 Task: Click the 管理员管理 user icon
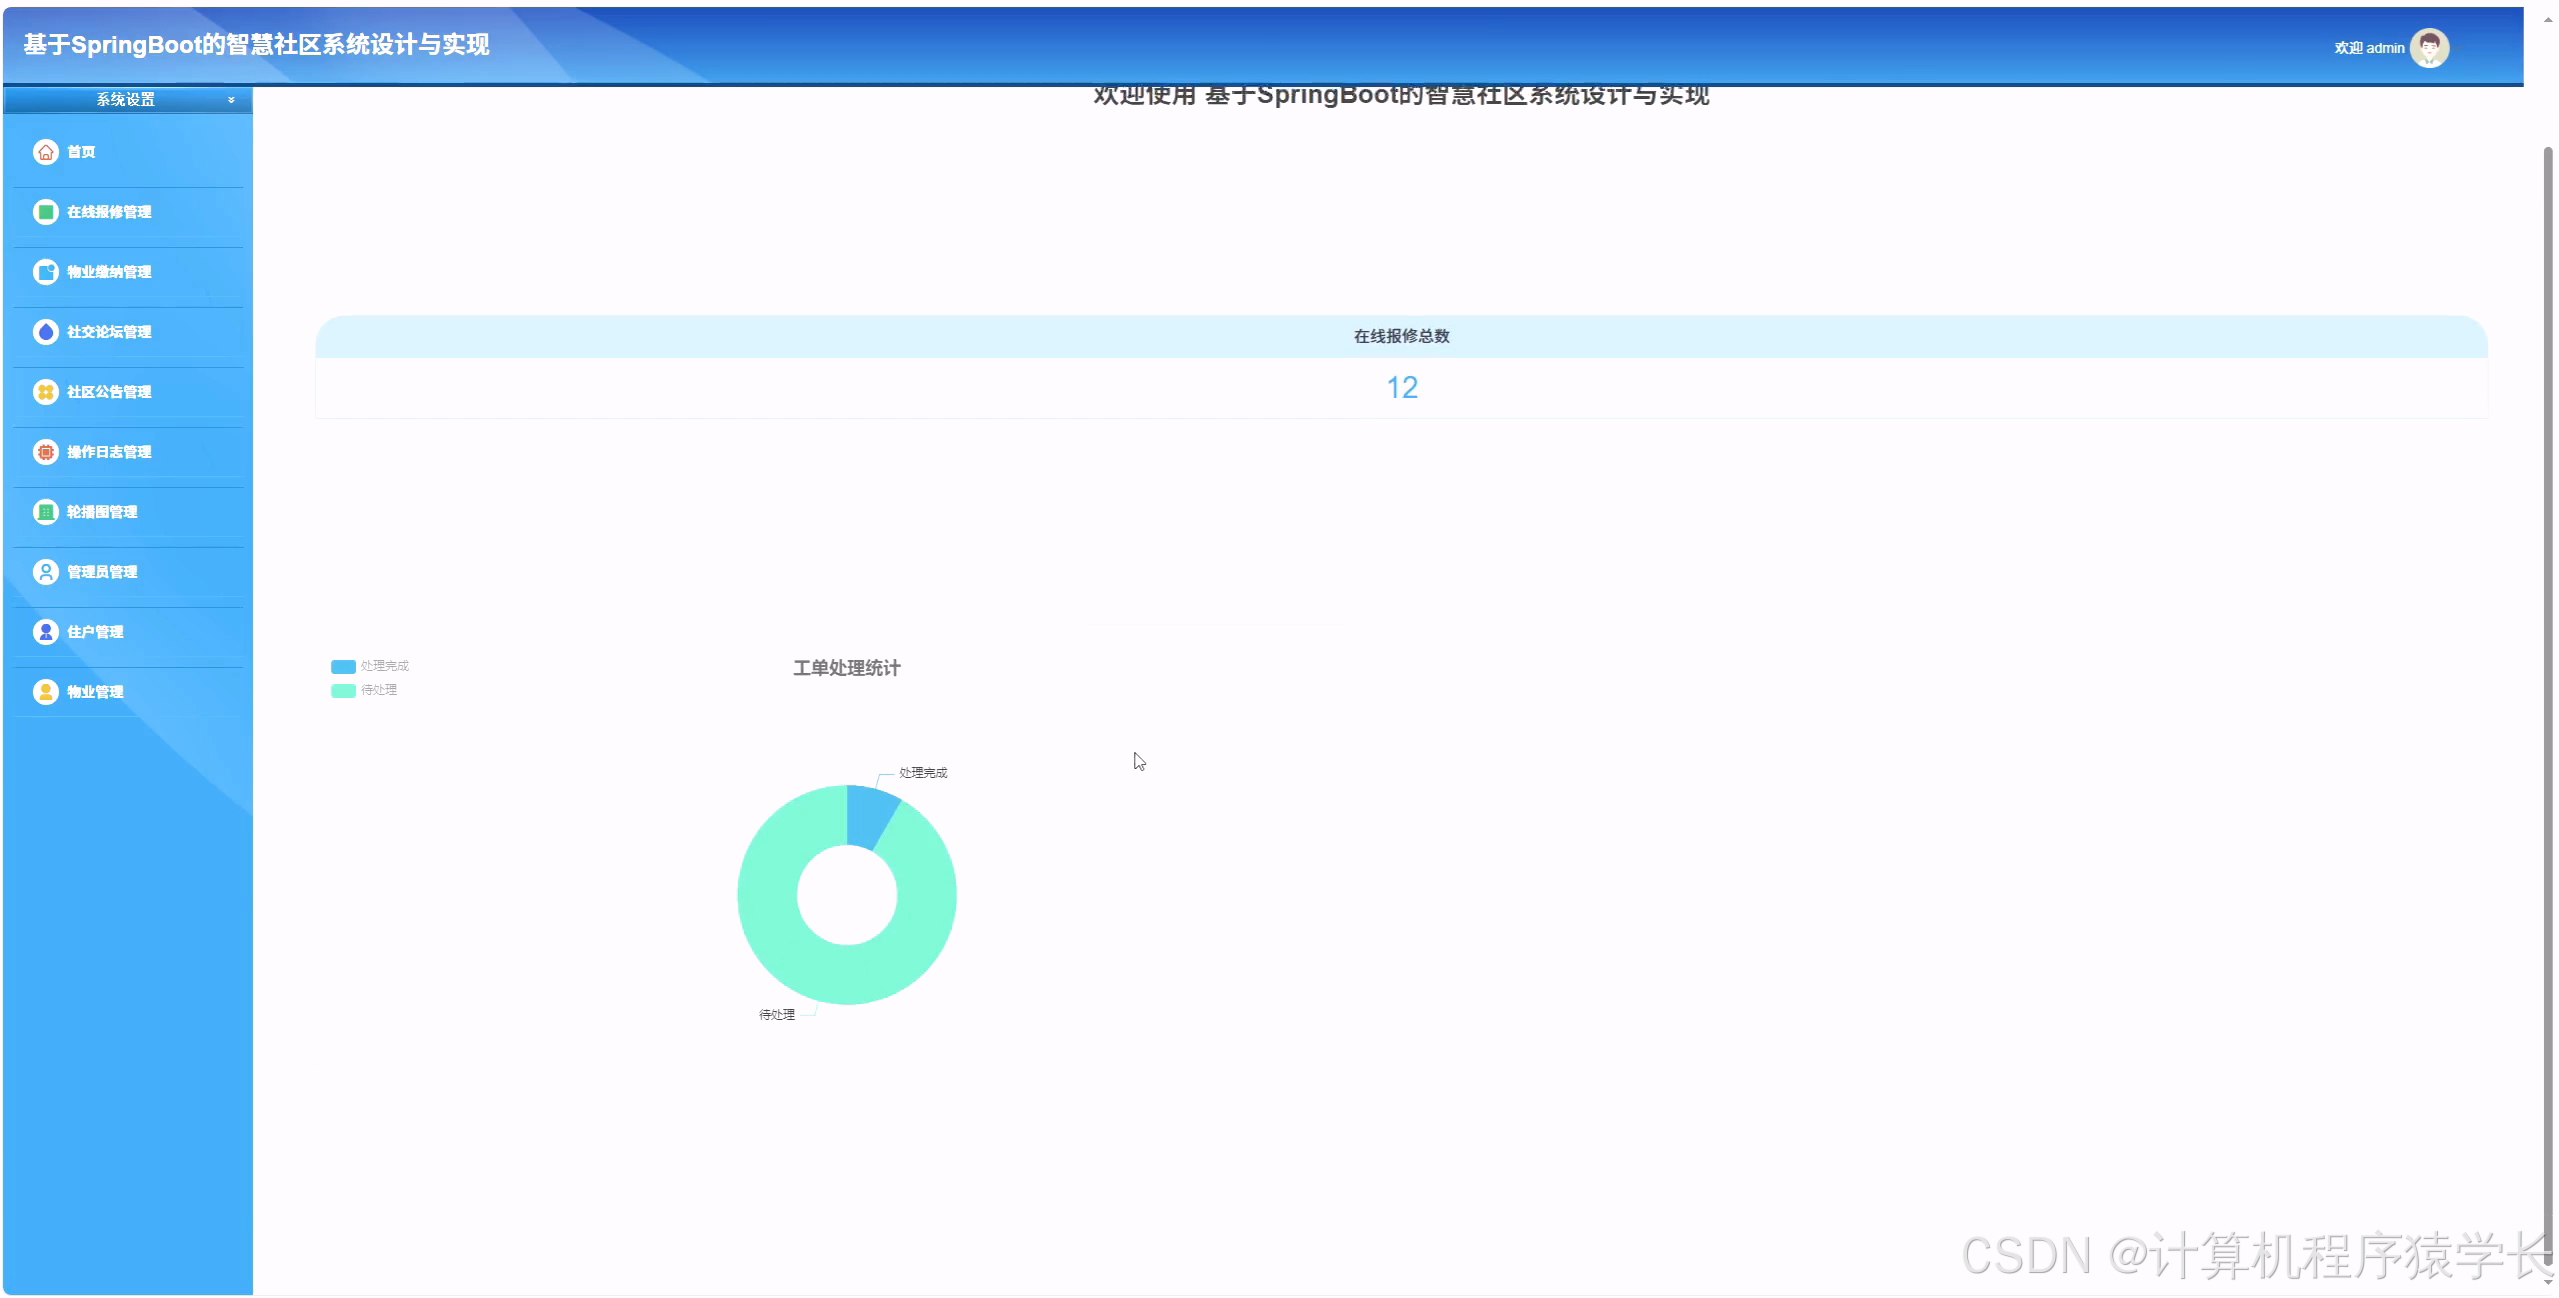[x=45, y=572]
